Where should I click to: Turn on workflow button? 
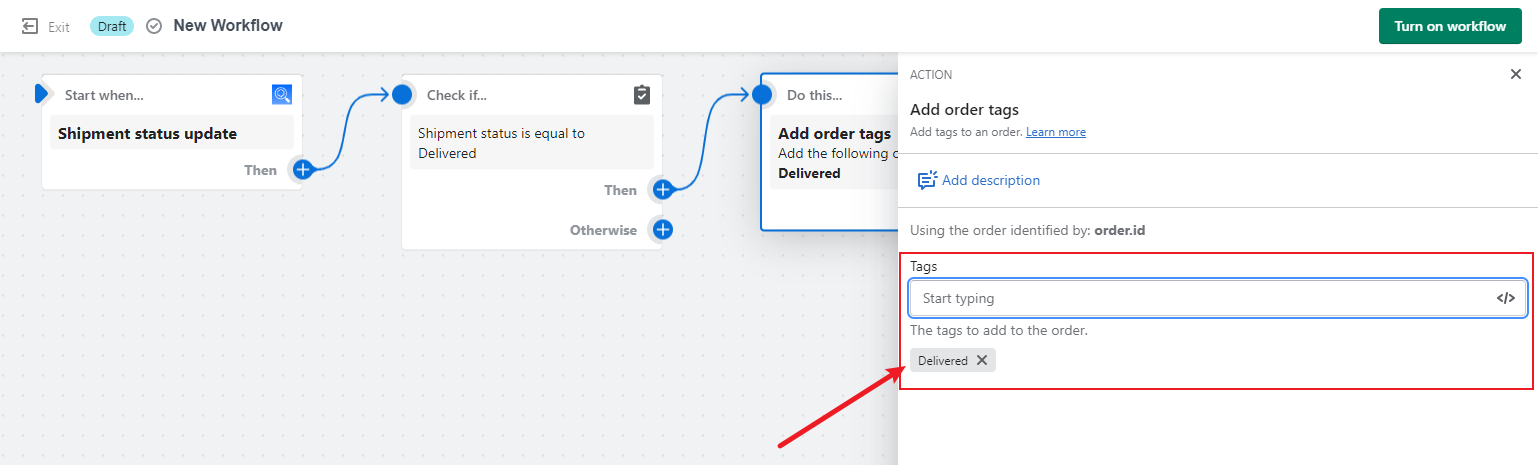[x=1450, y=26]
